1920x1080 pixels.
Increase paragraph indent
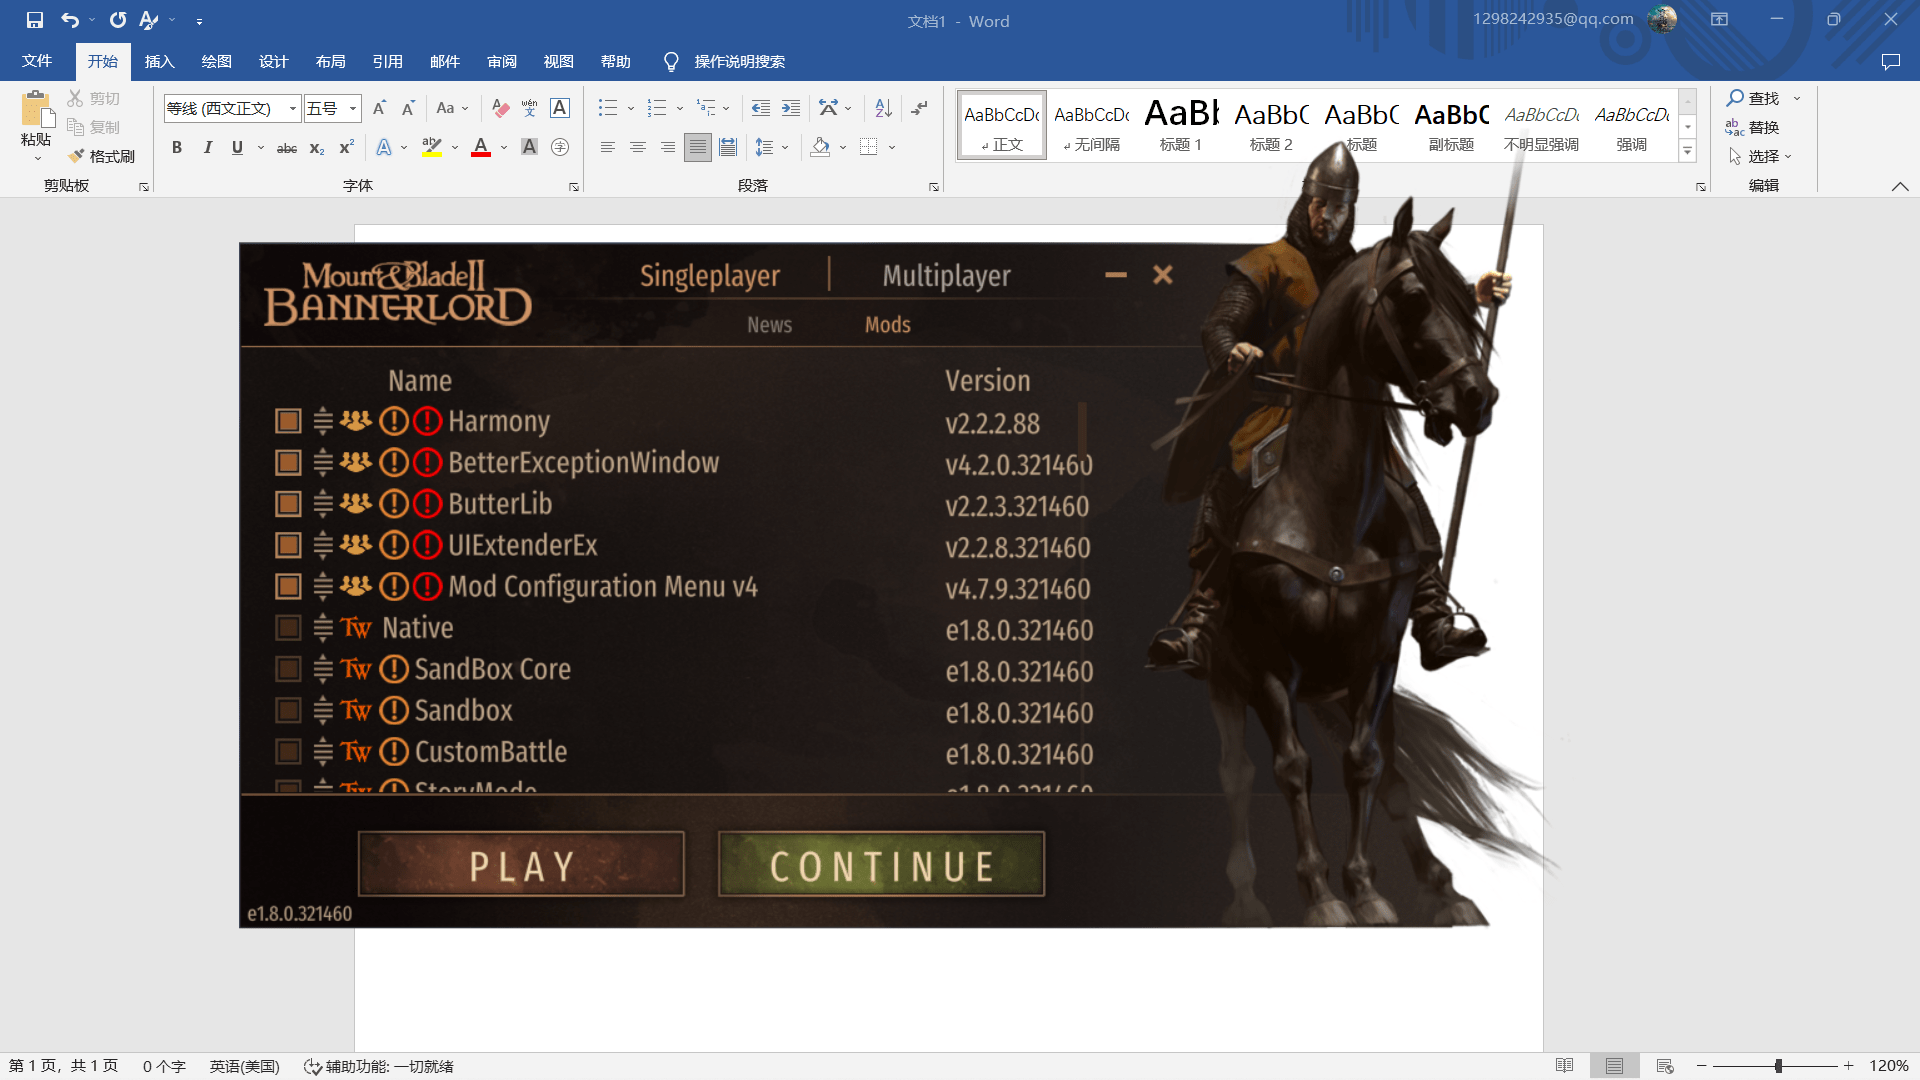pos(791,108)
